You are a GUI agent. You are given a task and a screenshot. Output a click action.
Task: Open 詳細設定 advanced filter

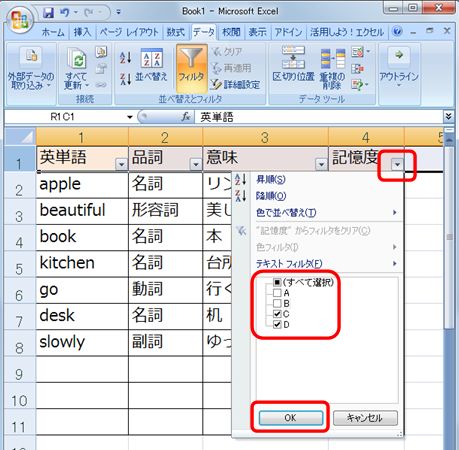[236, 84]
